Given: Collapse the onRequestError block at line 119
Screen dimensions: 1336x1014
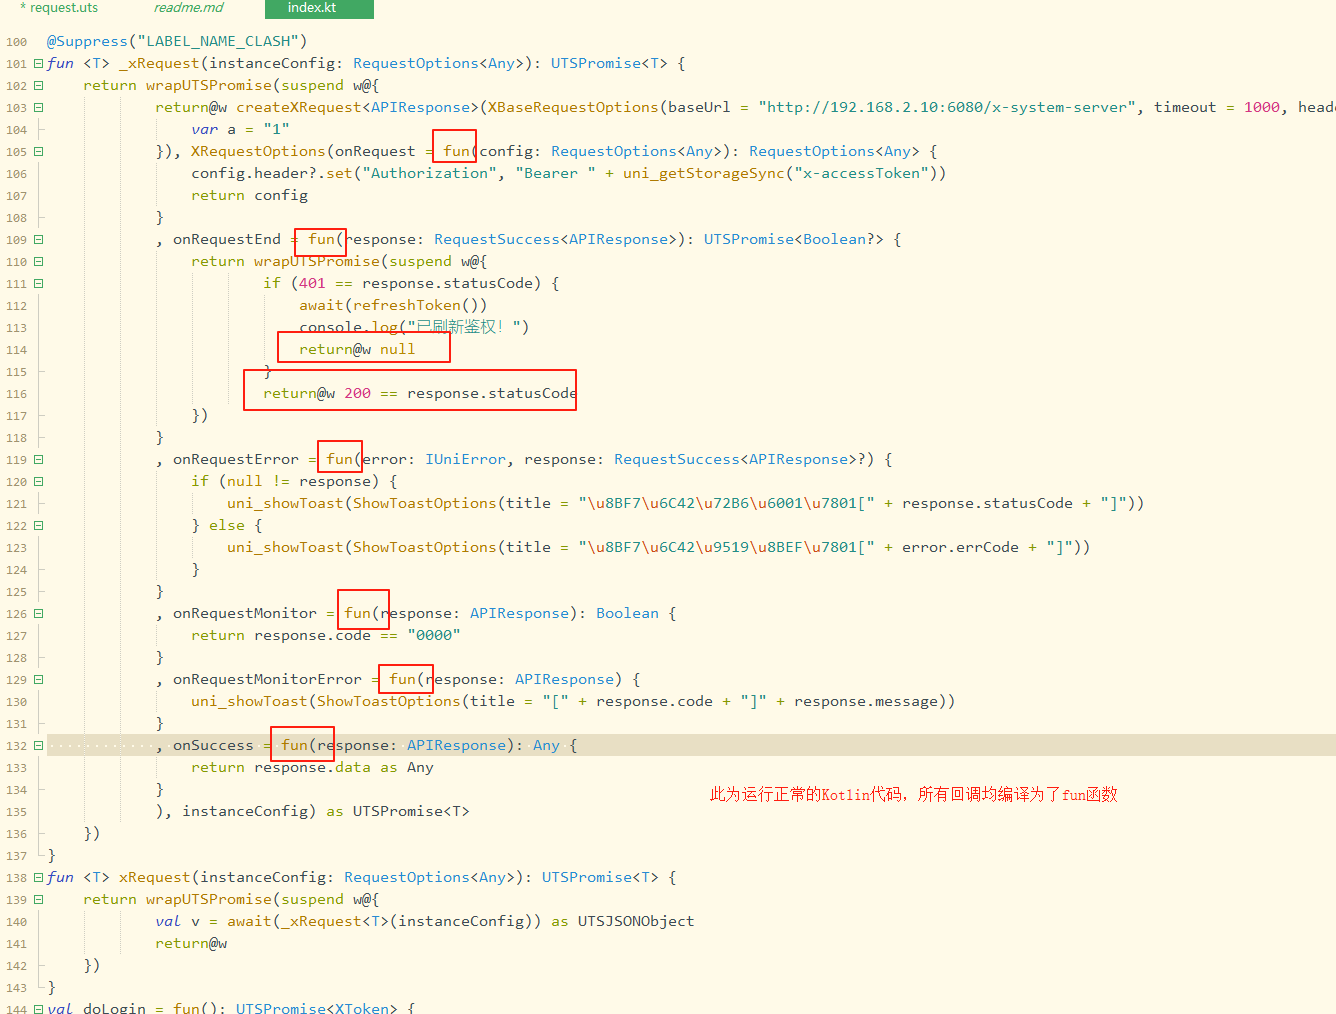Looking at the screenshot, I should [38, 459].
